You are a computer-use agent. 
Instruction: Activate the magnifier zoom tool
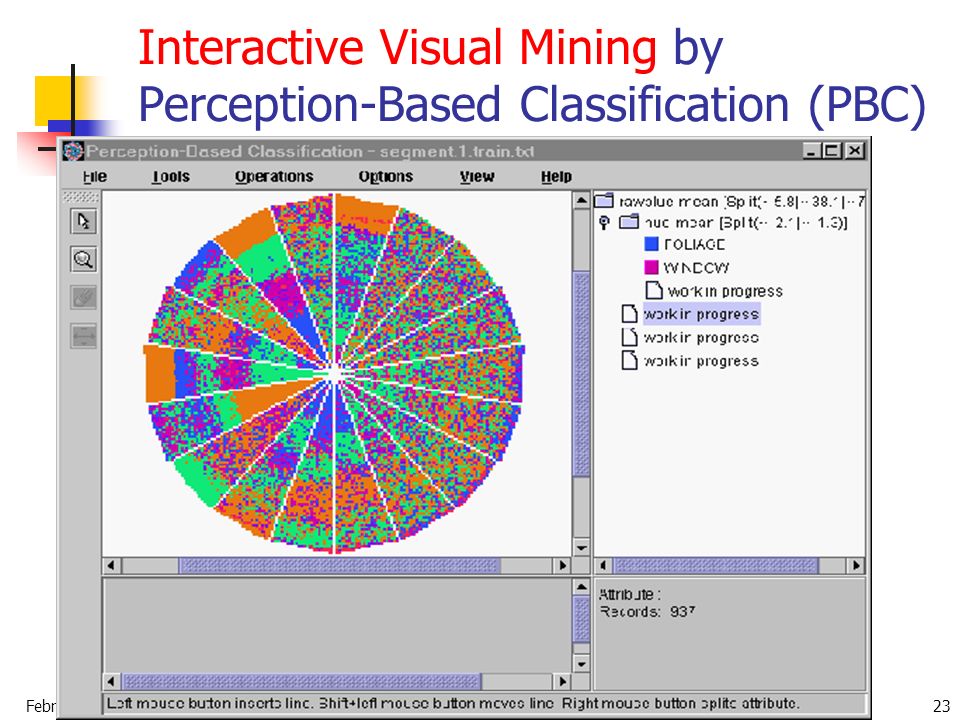(83, 259)
